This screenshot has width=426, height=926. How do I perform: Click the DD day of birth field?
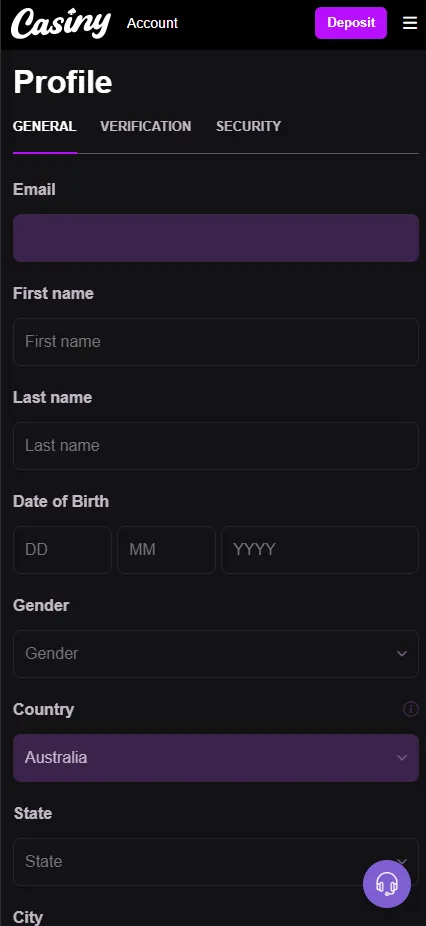click(x=63, y=550)
